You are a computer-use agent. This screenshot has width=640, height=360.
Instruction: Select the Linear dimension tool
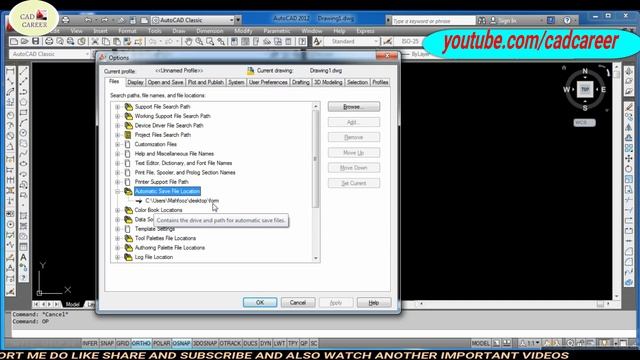(10, 71)
